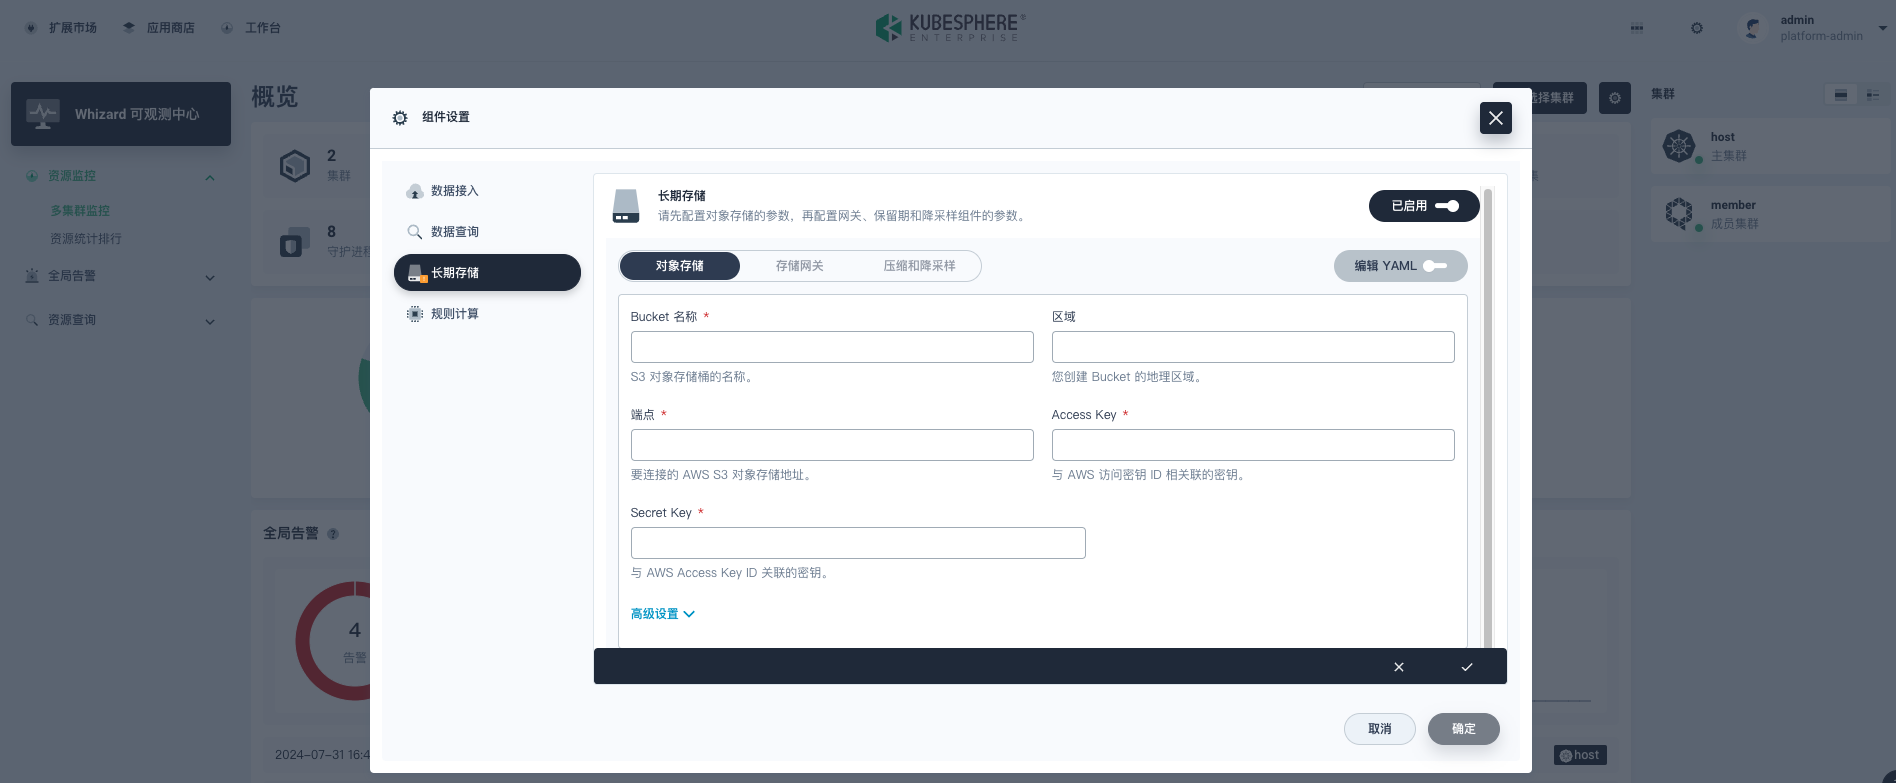Open 扩展市场 in the top navigation
This screenshot has height=783, width=1896.
click(61, 28)
